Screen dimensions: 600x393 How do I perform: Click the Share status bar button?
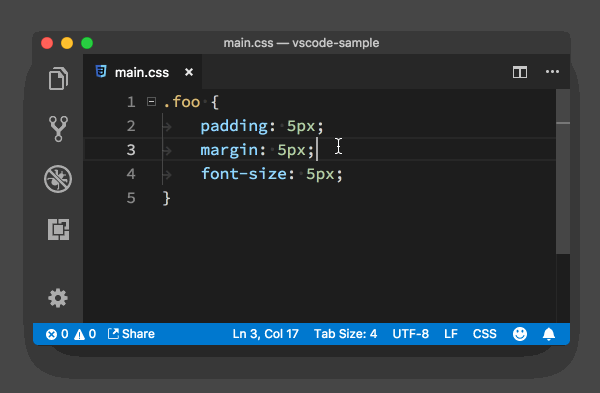131,334
